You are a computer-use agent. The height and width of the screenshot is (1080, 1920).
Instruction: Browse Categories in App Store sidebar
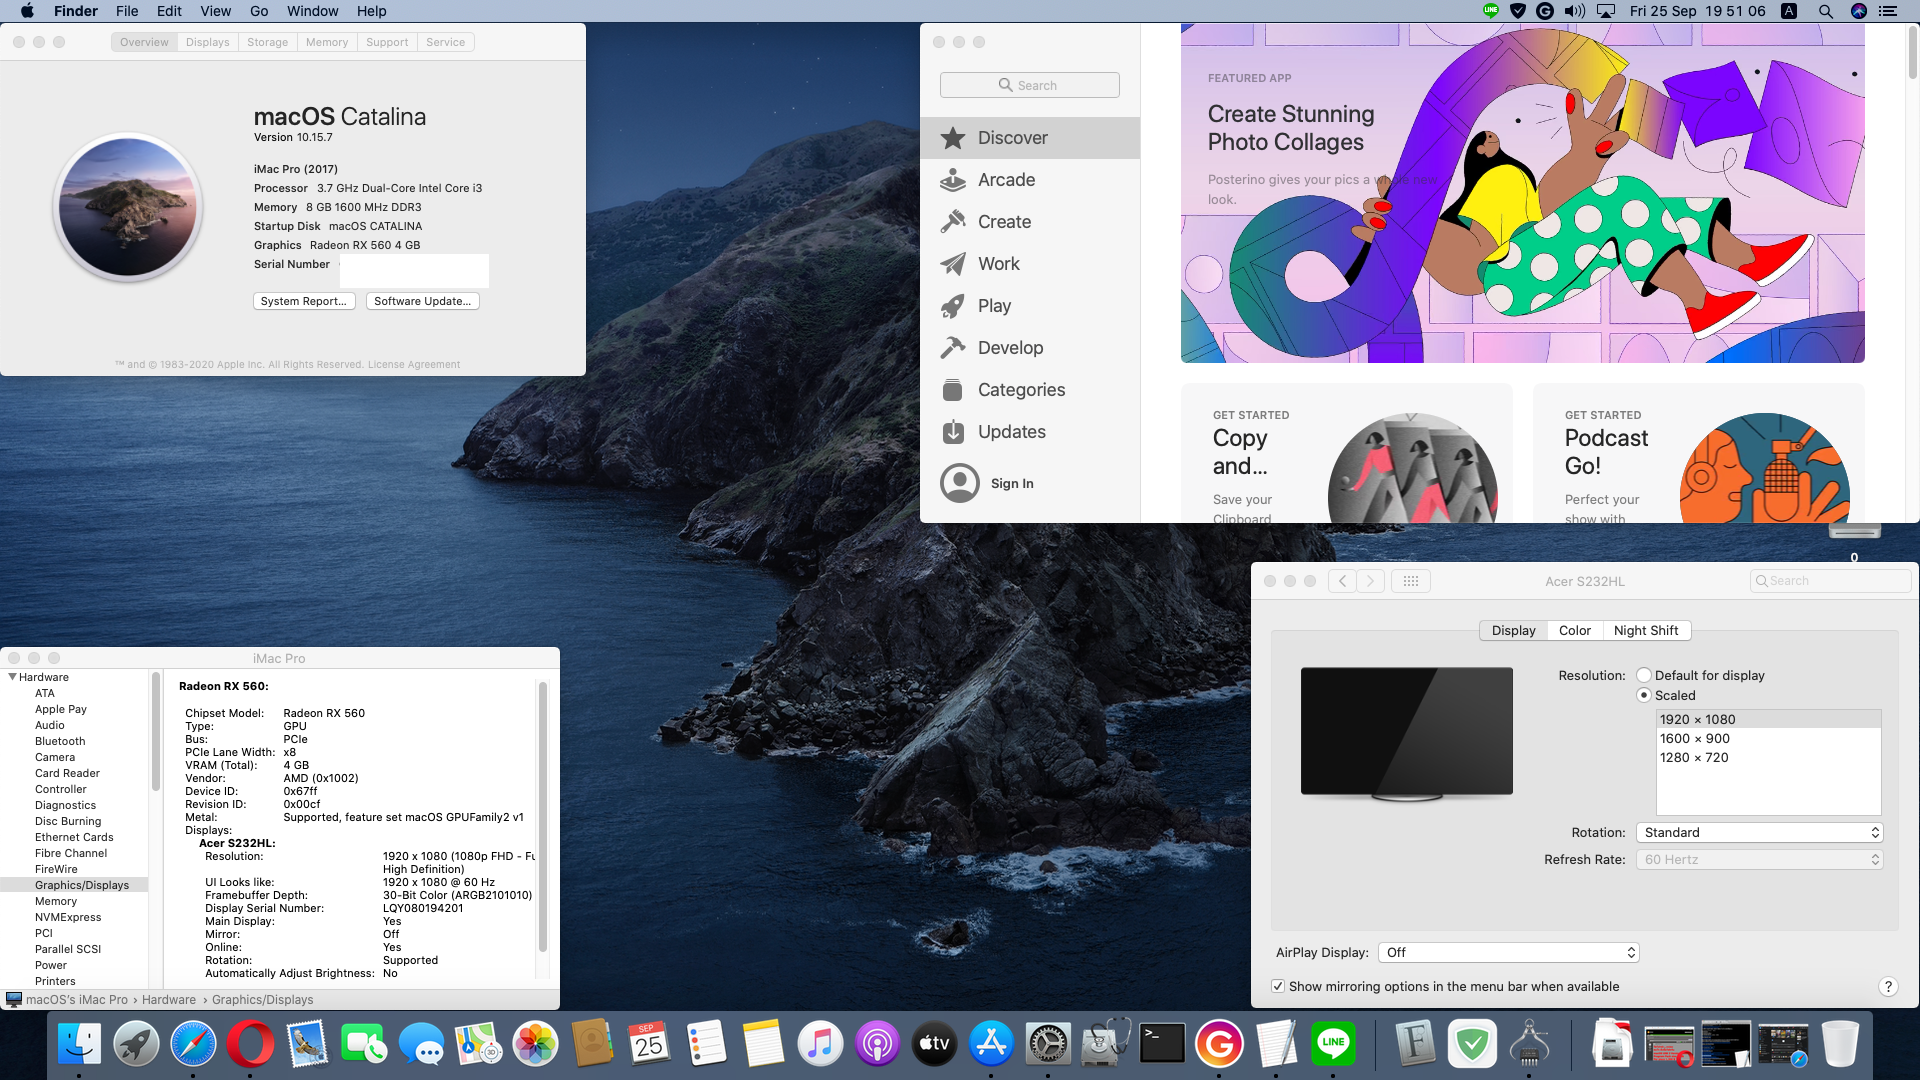tap(1029, 390)
